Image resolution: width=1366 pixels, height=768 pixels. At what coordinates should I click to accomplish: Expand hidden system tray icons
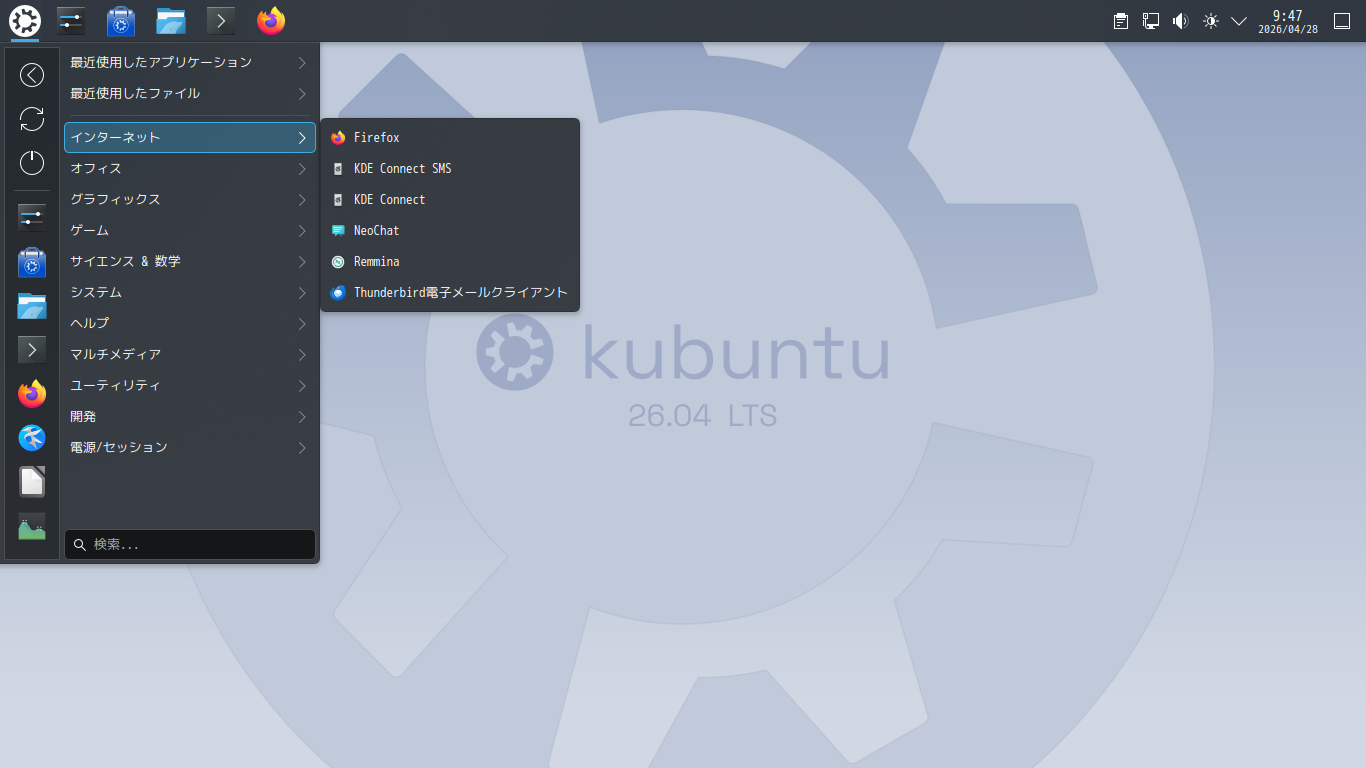click(x=1238, y=19)
